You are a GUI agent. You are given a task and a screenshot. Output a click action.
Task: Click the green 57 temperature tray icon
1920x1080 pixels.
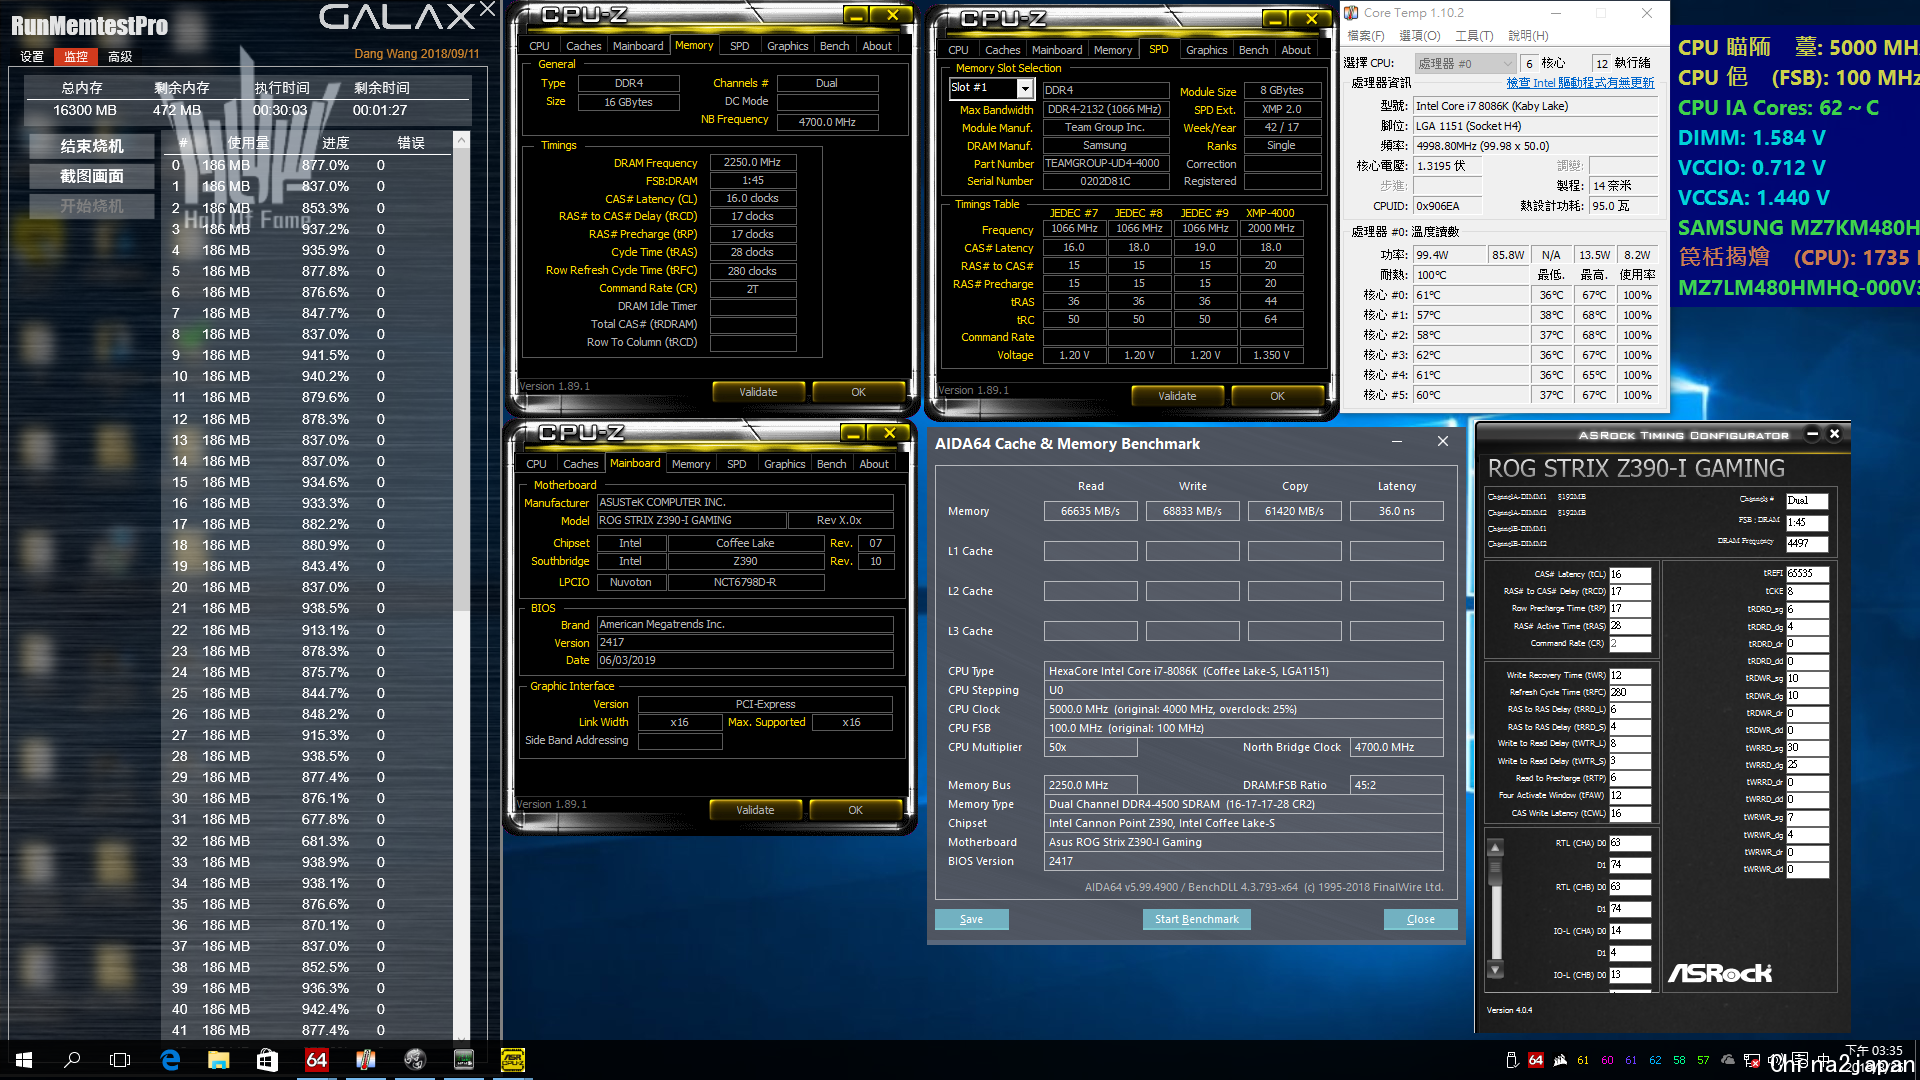coord(1703,1060)
